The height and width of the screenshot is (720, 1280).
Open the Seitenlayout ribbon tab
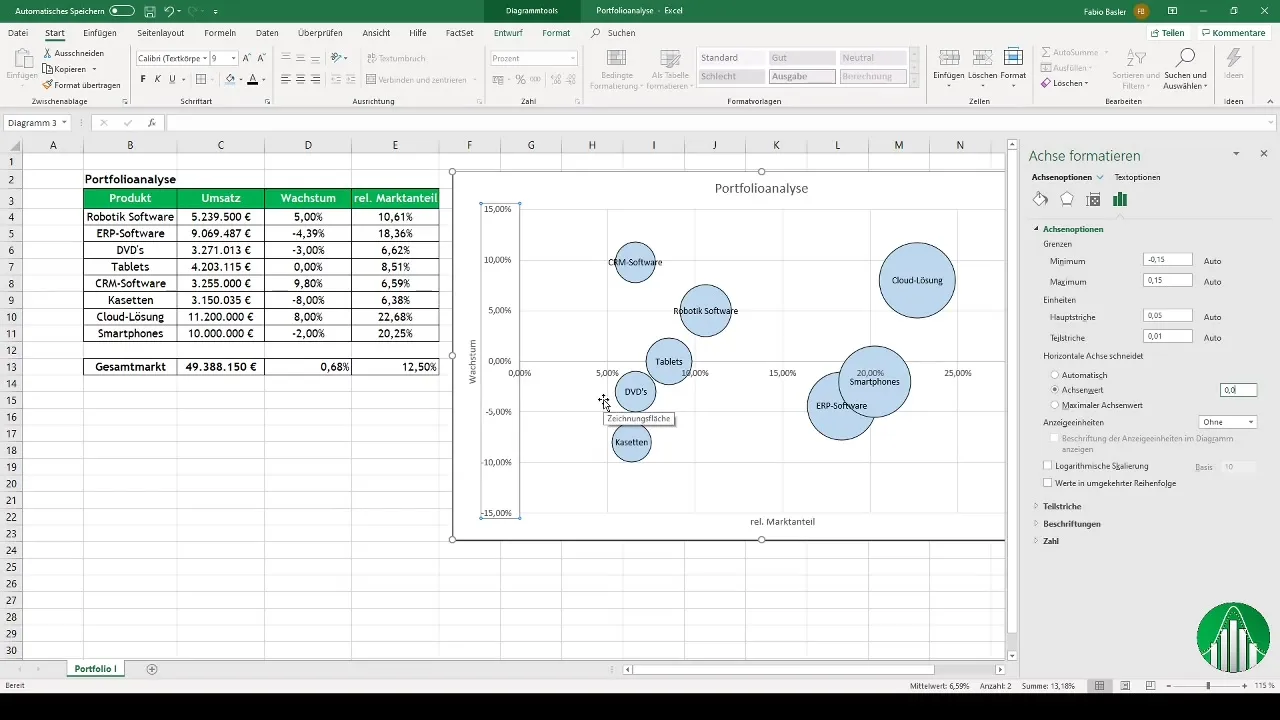click(161, 33)
